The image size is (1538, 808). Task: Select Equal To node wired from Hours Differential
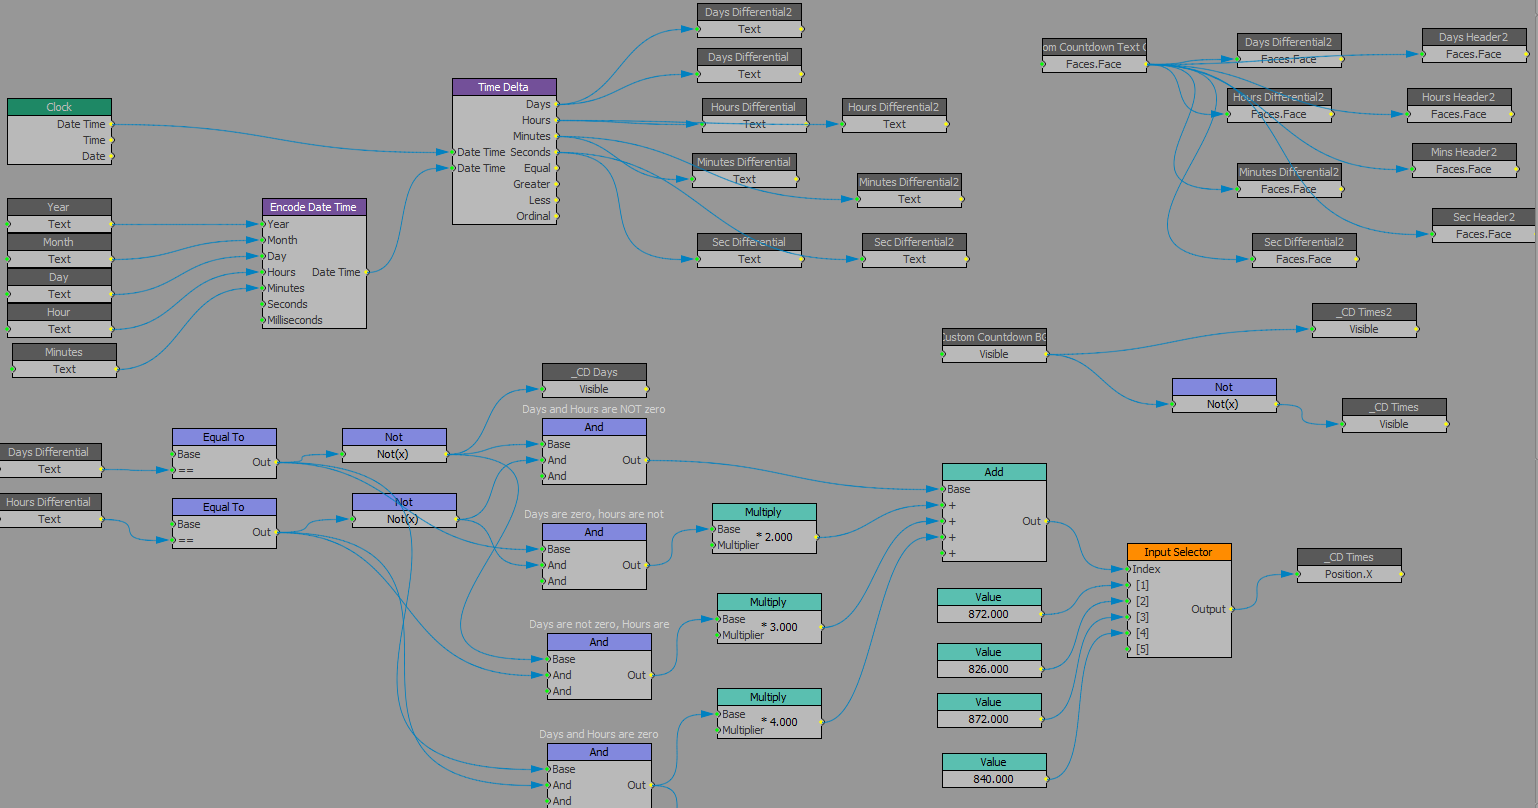[224, 523]
